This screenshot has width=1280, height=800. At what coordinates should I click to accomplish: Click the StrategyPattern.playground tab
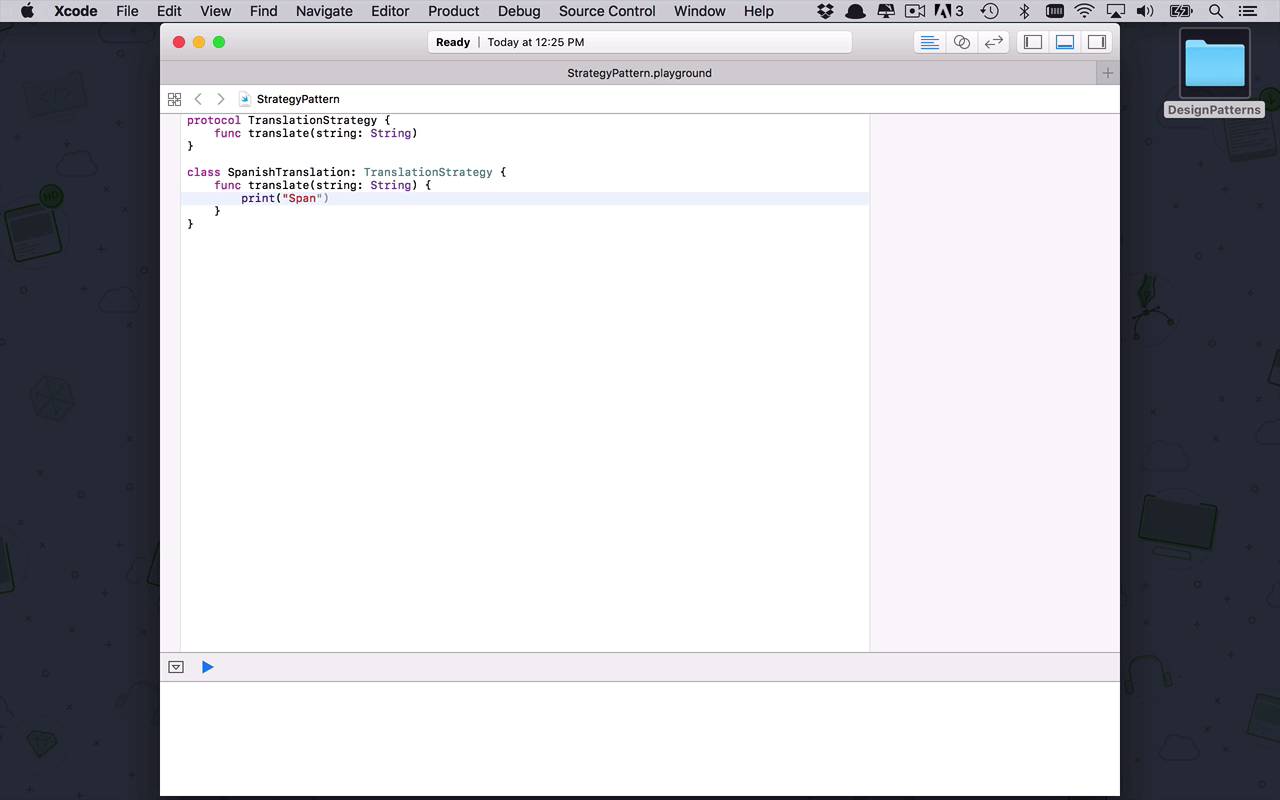pos(639,73)
